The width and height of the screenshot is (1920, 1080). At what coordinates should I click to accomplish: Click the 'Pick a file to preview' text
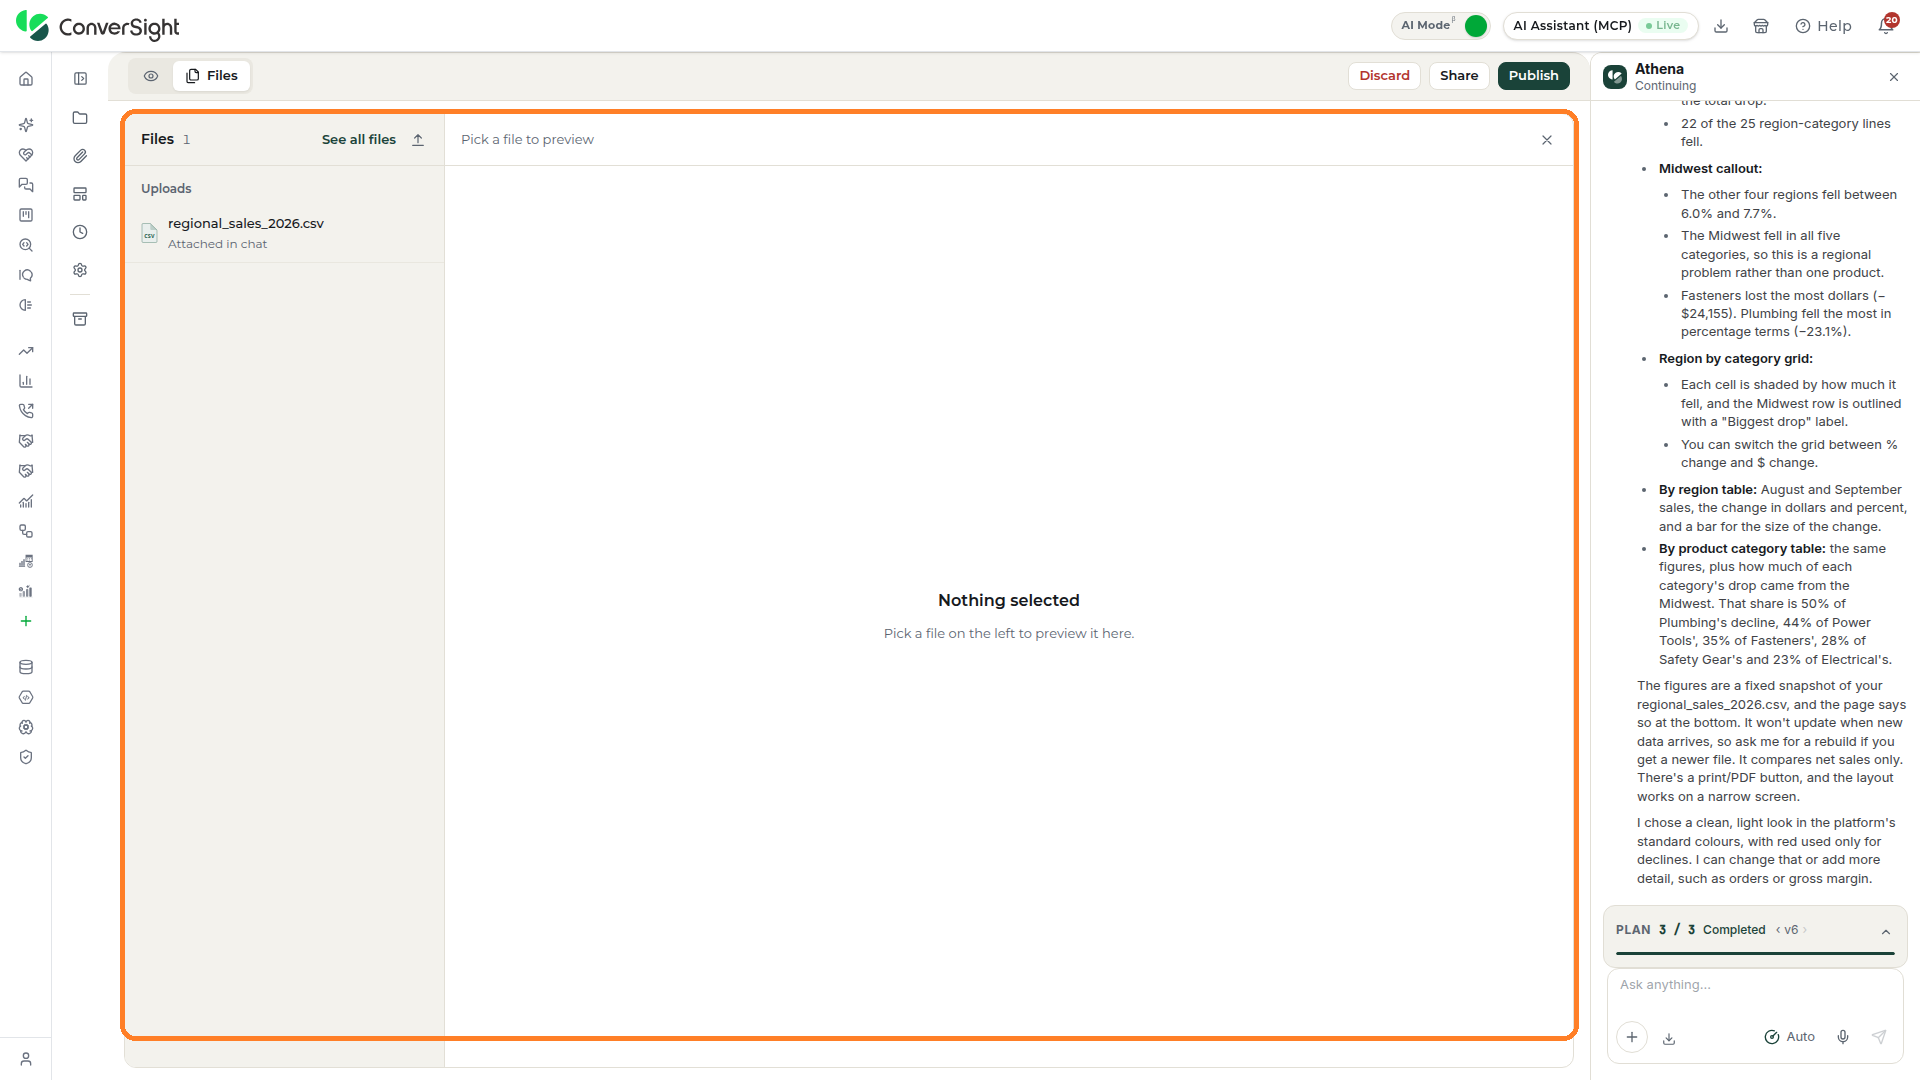click(527, 140)
